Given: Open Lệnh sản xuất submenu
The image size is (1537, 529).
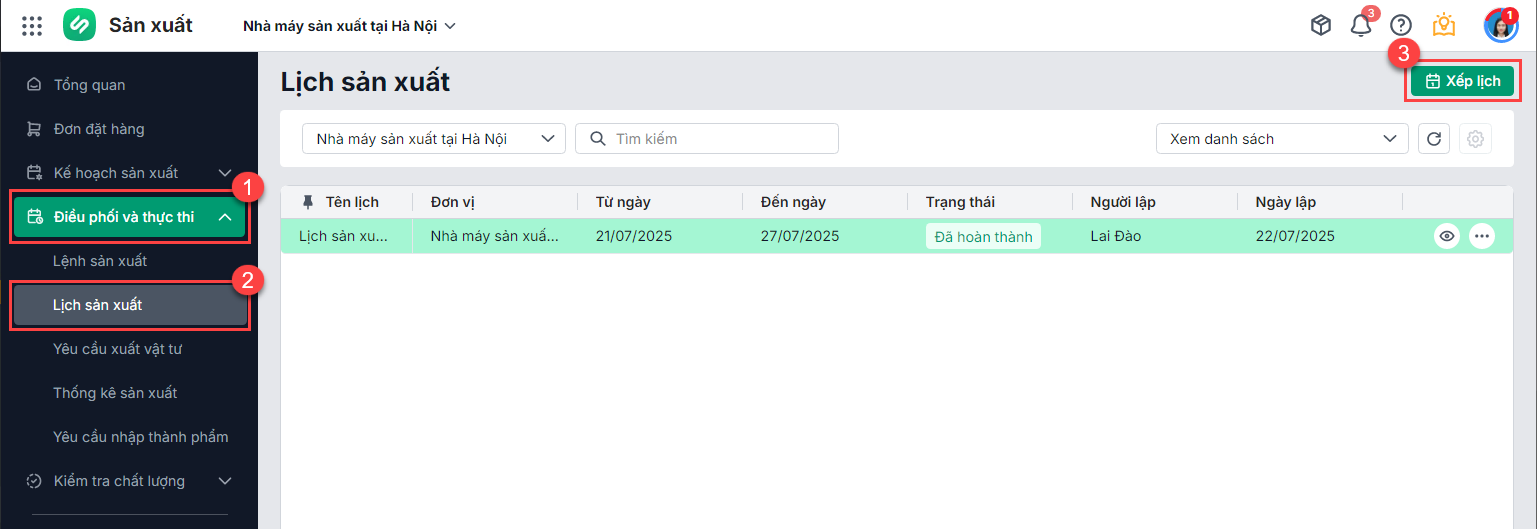Looking at the screenshot, I should click(x=129, y=261).
